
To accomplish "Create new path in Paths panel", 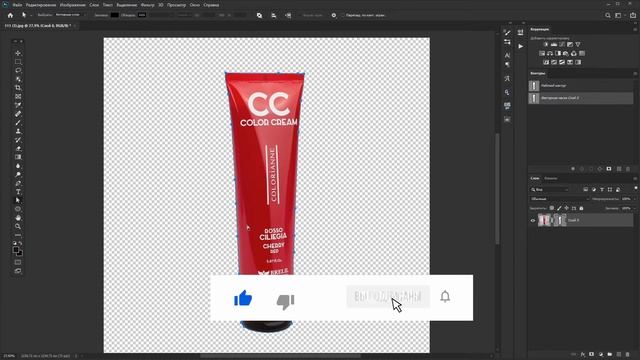I will point(619,169).
